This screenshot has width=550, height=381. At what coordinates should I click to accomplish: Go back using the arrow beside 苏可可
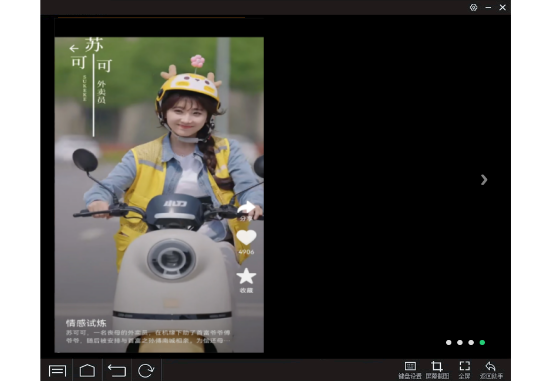pos(74,48)
